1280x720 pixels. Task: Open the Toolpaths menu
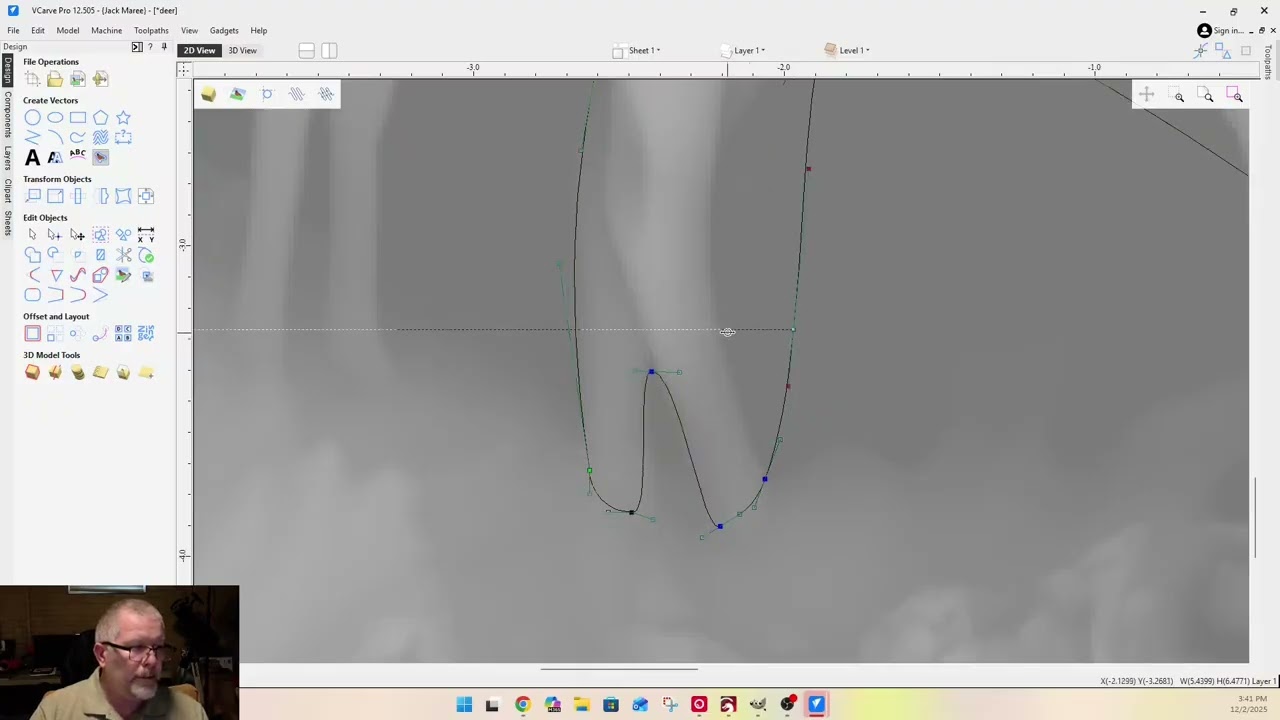151,31
